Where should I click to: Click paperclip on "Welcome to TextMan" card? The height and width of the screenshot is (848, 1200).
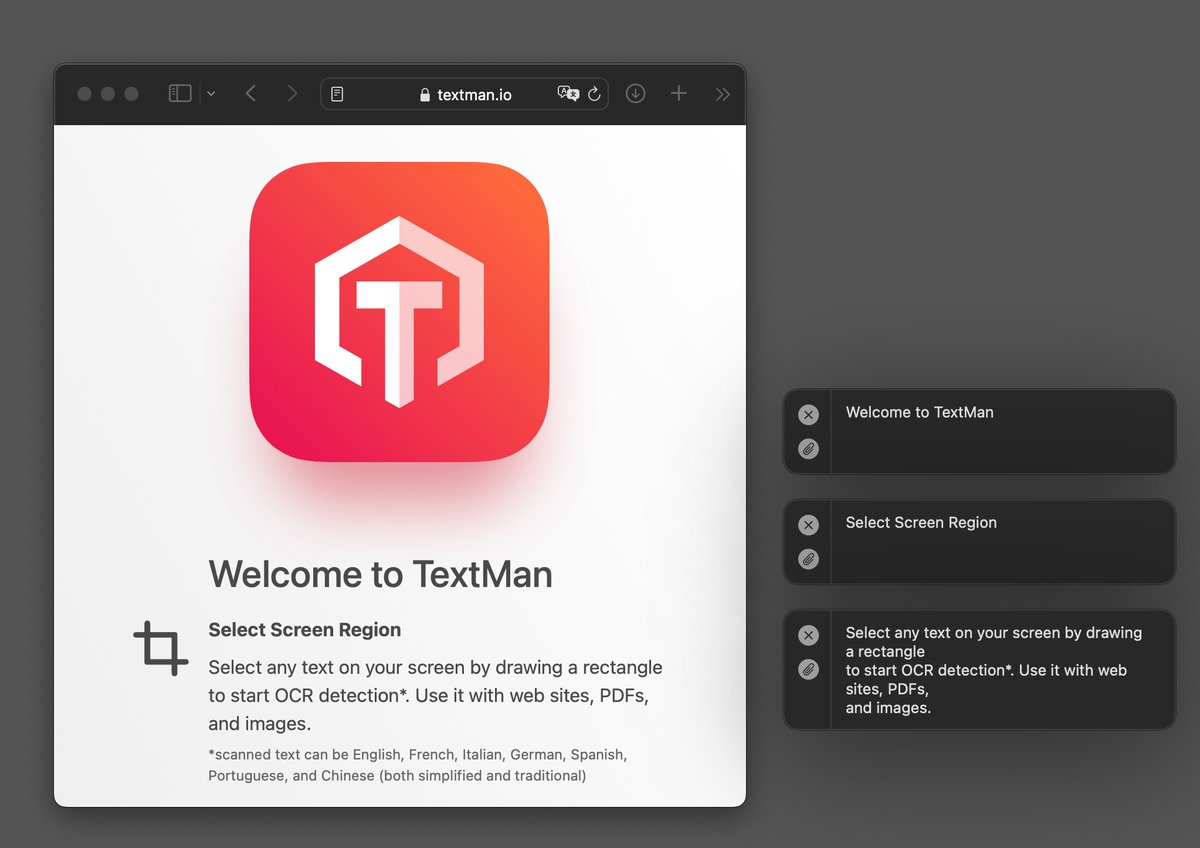[x=808, y=449]
